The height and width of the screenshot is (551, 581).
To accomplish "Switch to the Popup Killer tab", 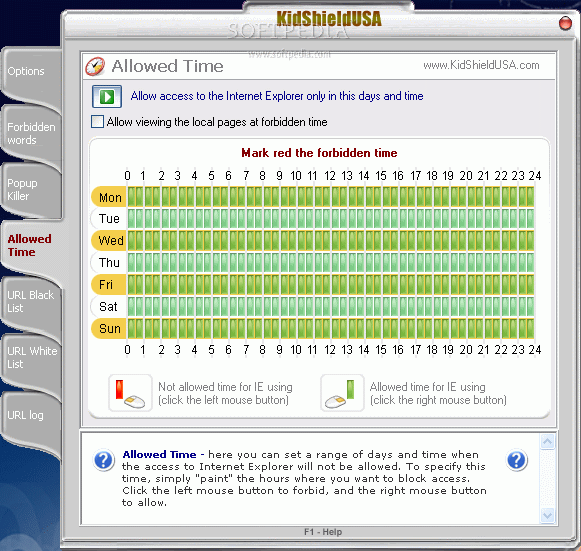I will [31, 190].
